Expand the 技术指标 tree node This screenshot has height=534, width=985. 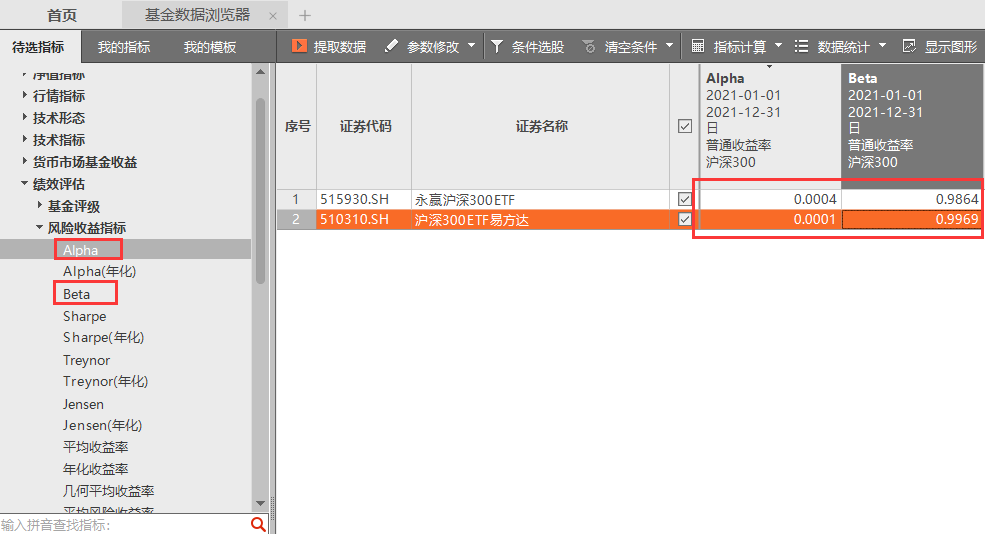point(24,139)
